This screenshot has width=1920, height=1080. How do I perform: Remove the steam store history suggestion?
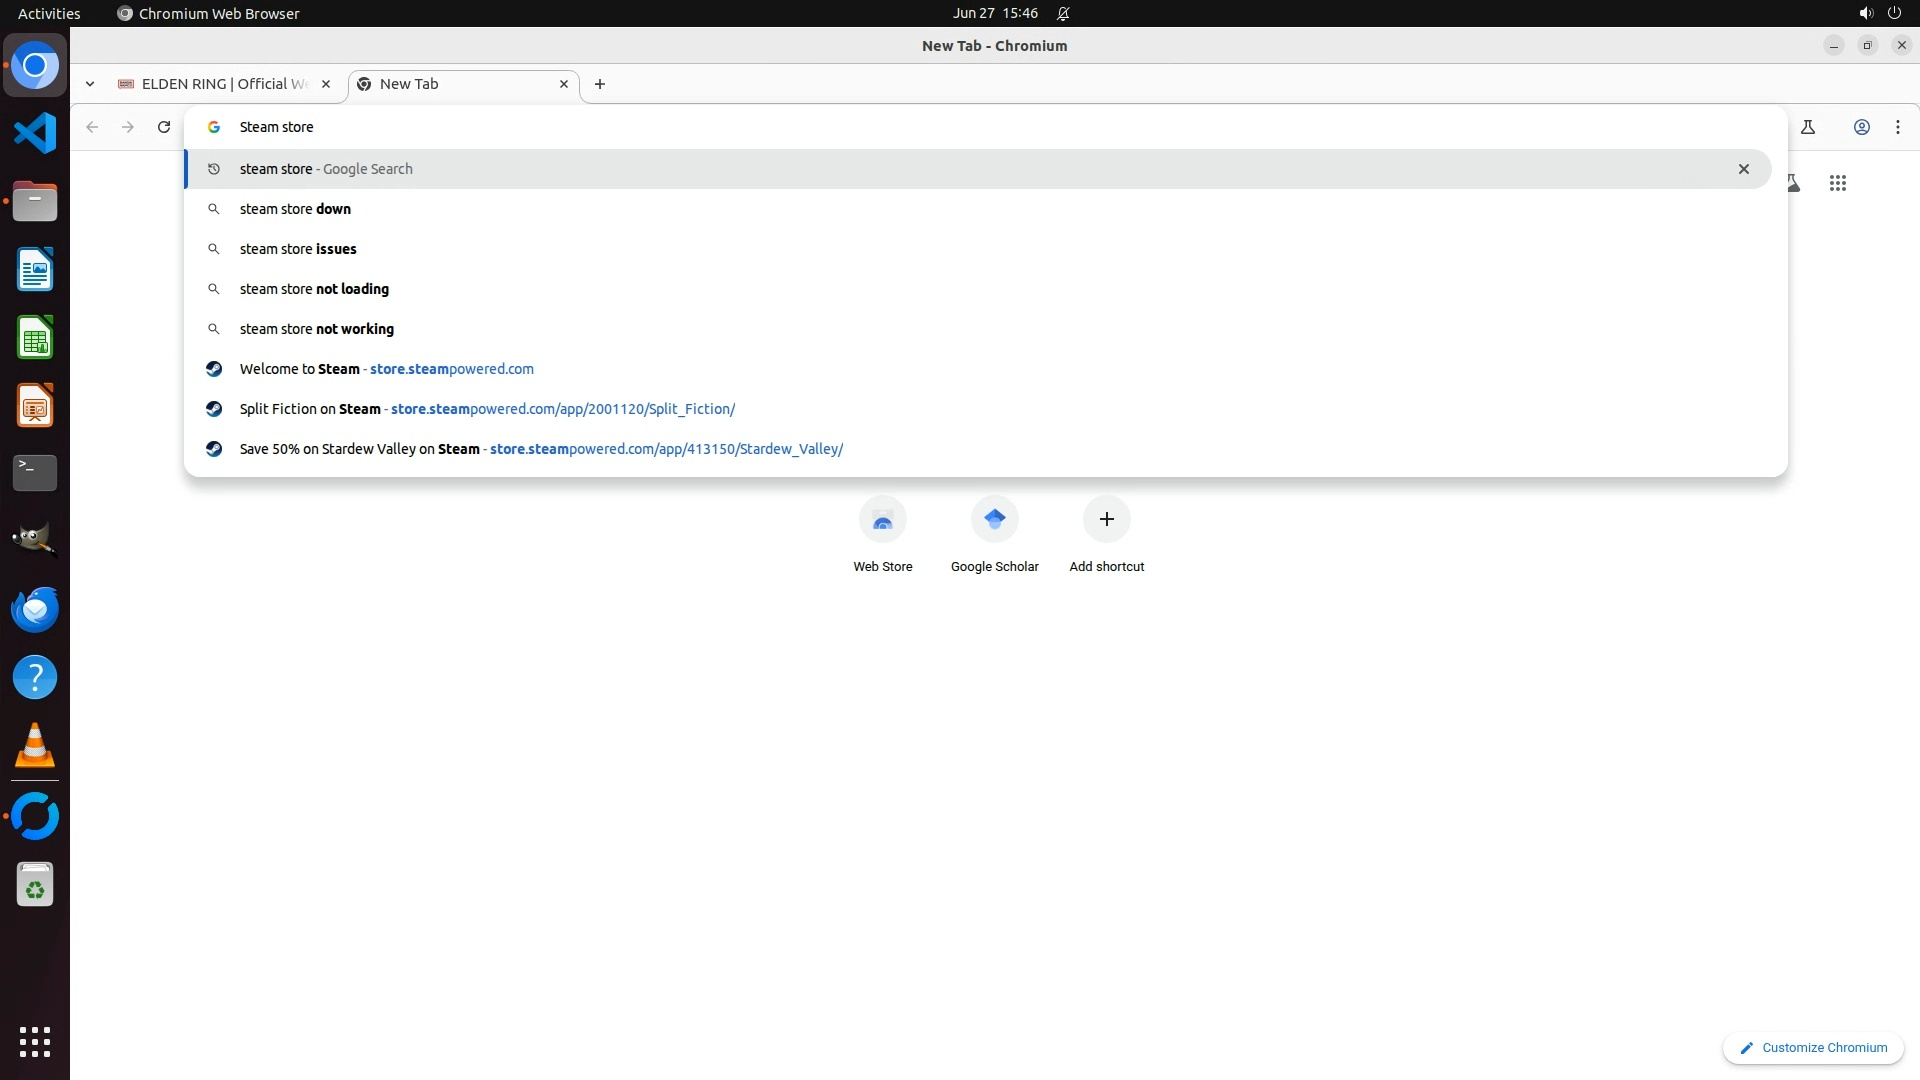click(1743, 169)
